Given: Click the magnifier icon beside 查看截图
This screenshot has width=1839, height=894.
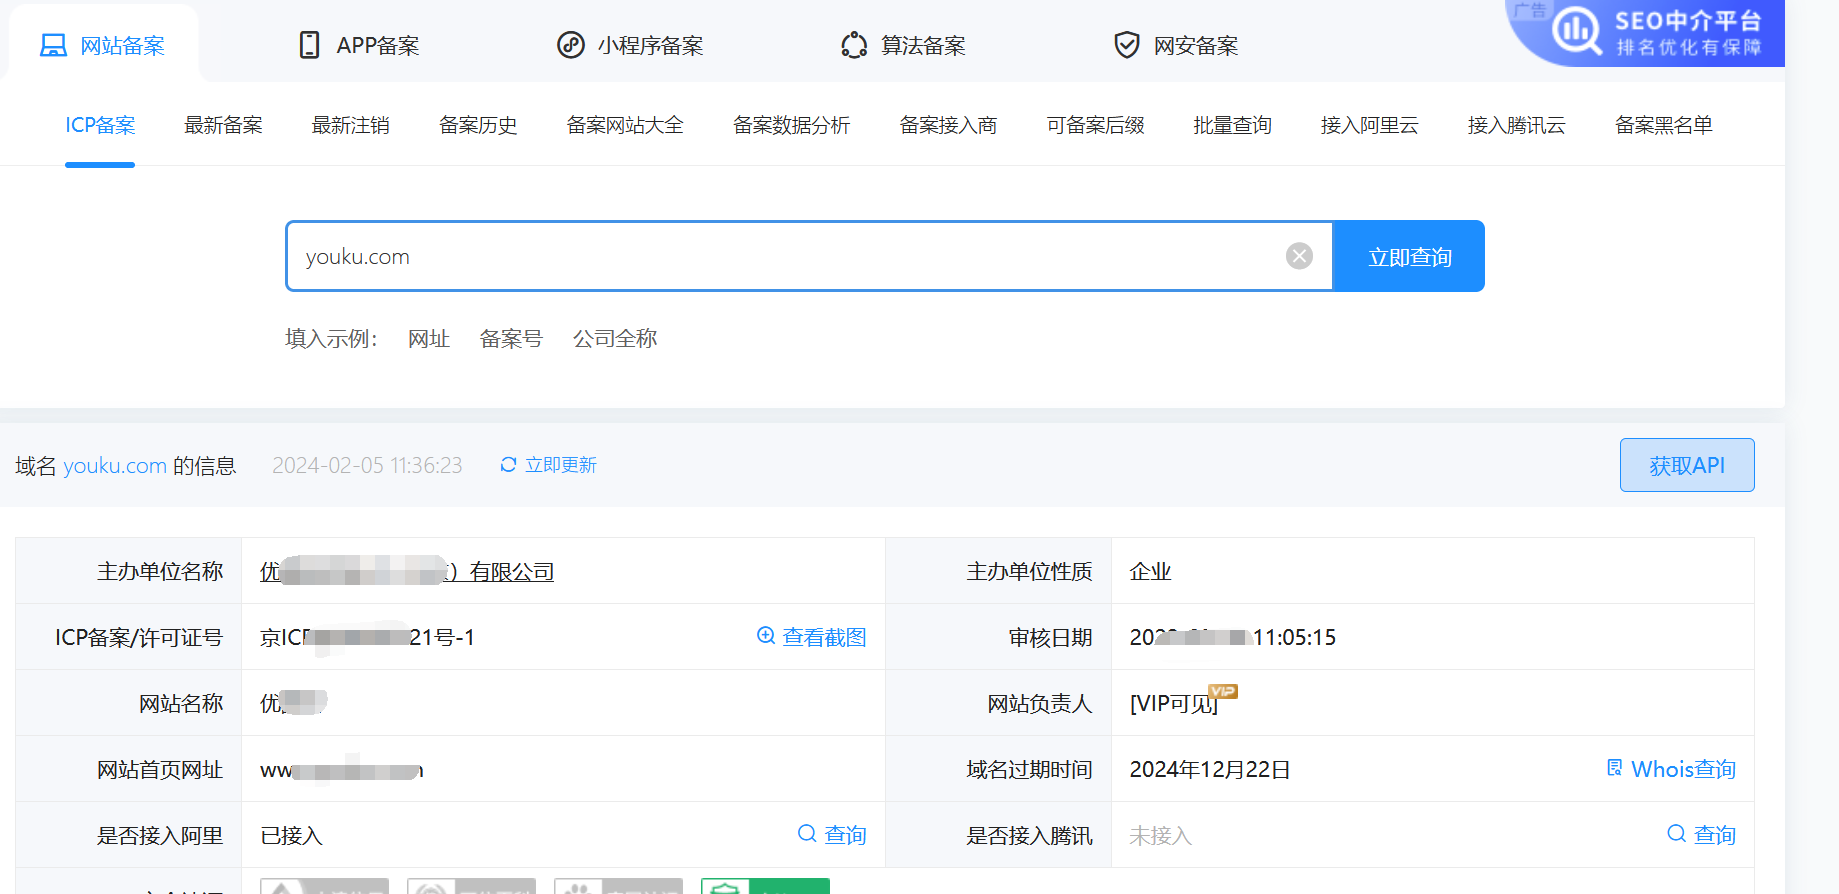Looking at the screenshot, I should [x=766, y=636].
